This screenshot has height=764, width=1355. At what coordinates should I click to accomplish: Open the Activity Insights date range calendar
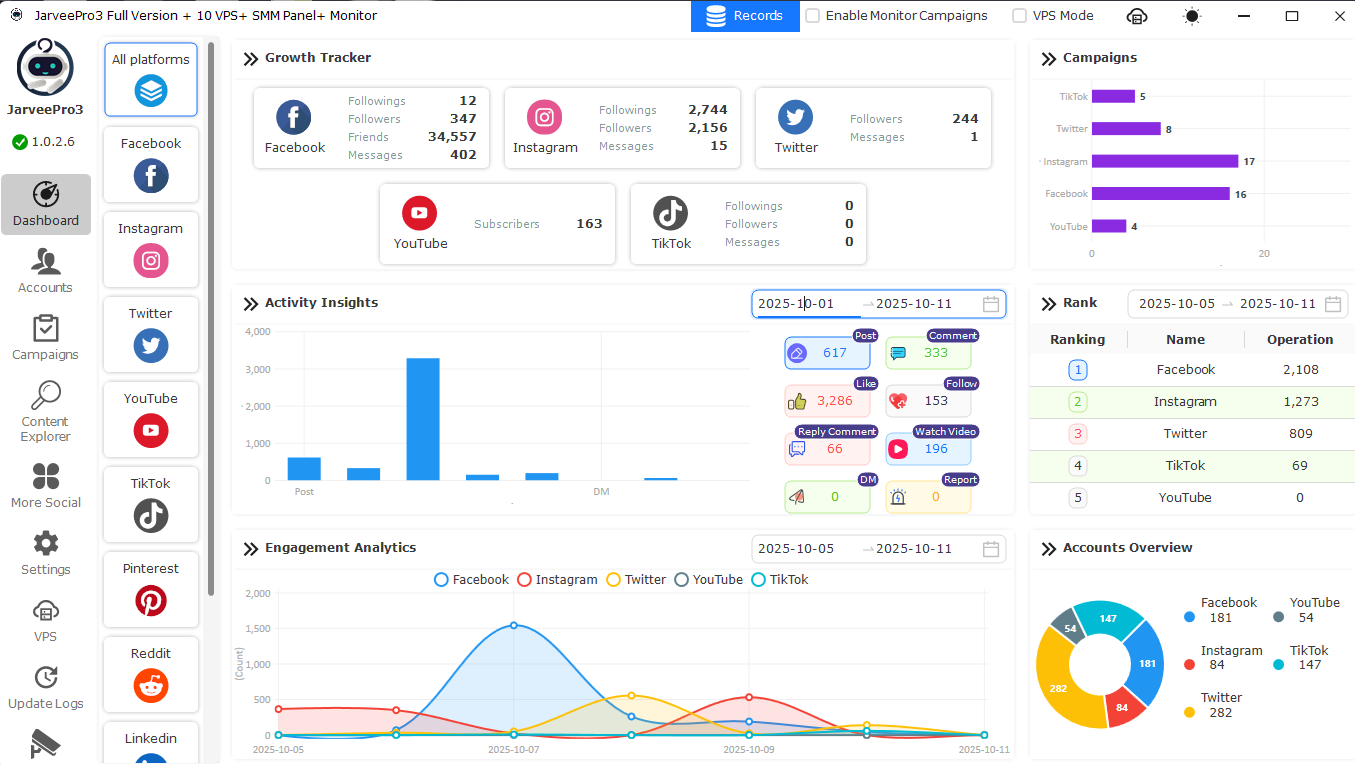tap(991, 304)
